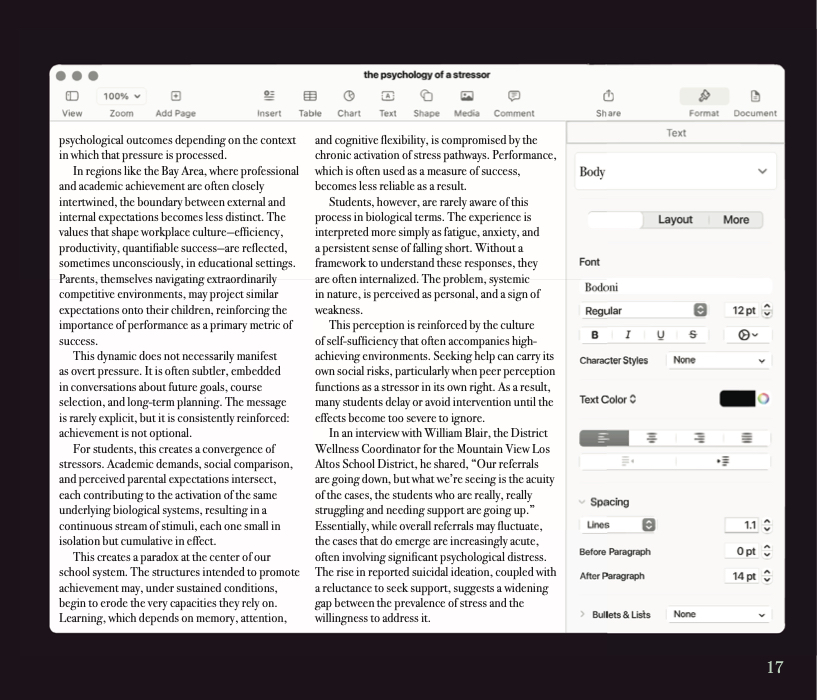Add a Chart from toolbar

349,96
